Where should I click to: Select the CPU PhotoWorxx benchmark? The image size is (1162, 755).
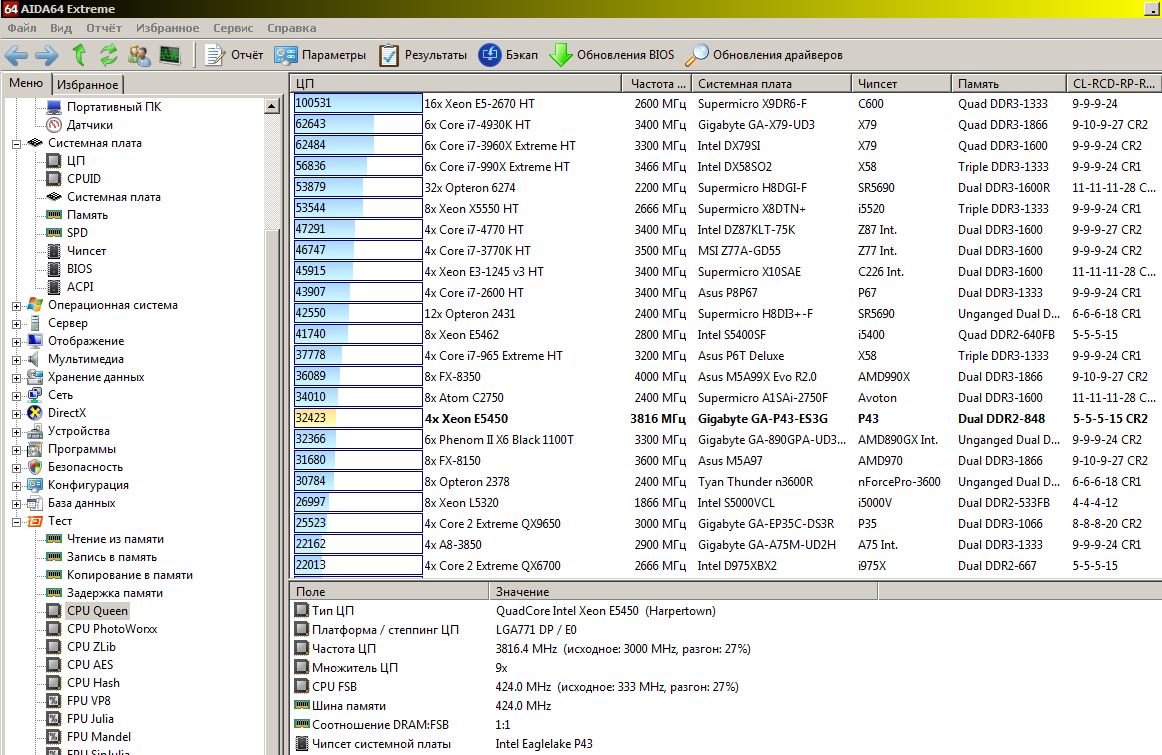tap(102, 629)
